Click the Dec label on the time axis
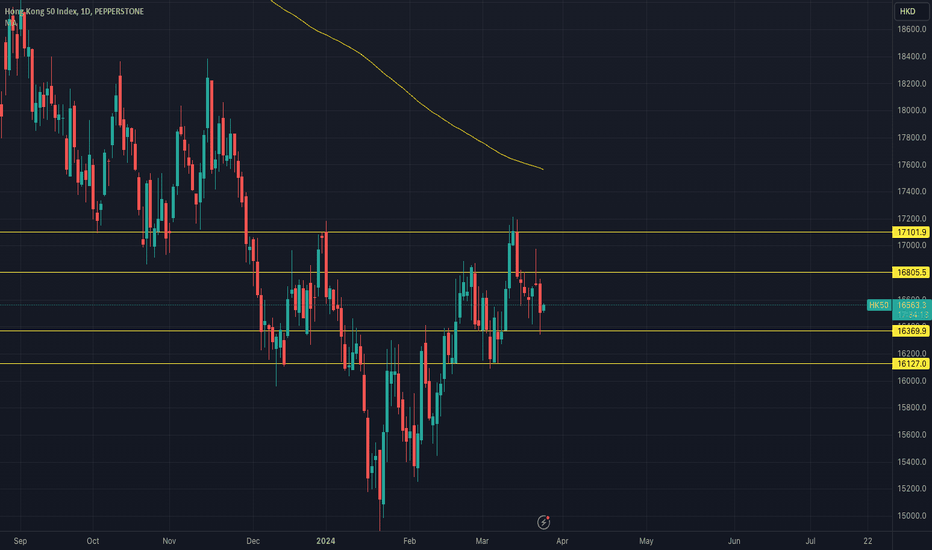 253,541
